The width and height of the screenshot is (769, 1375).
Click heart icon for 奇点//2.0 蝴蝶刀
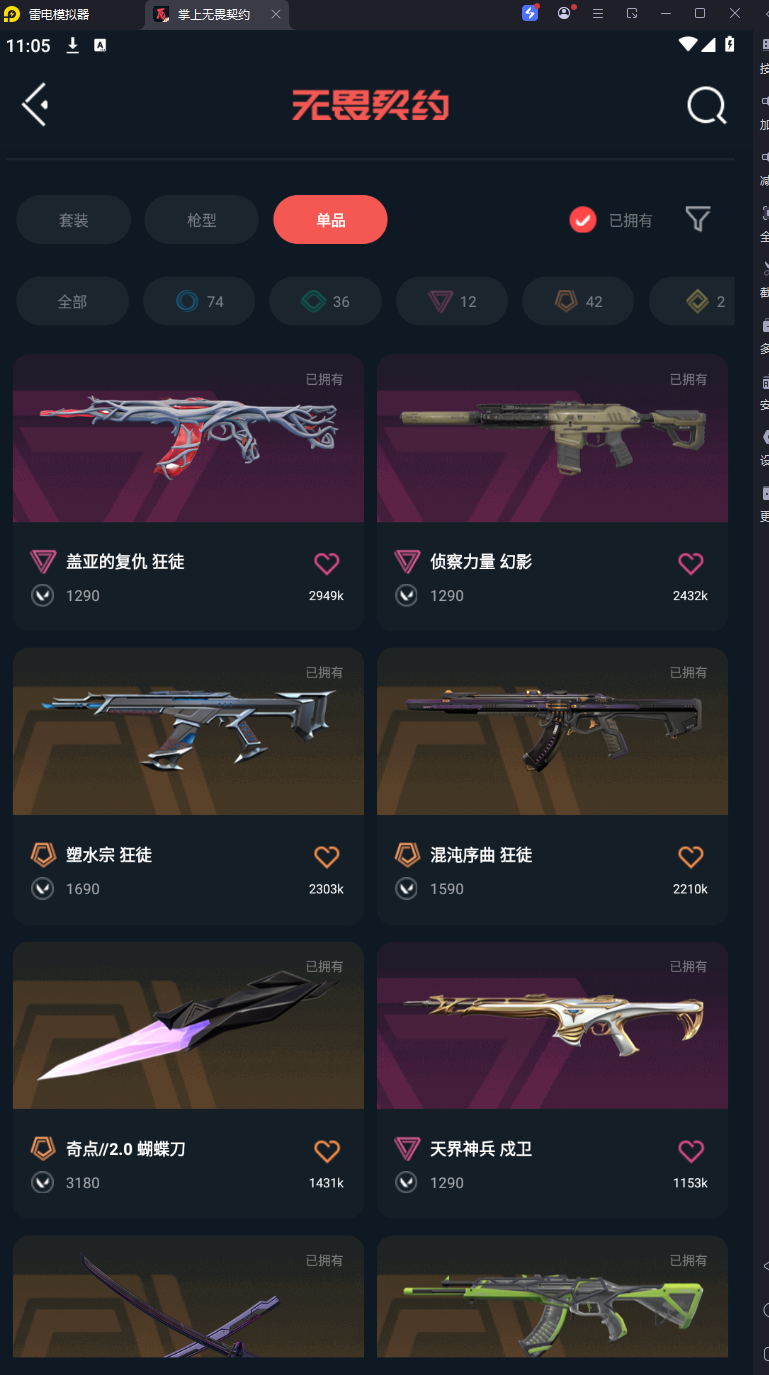tap(327, 1150)
